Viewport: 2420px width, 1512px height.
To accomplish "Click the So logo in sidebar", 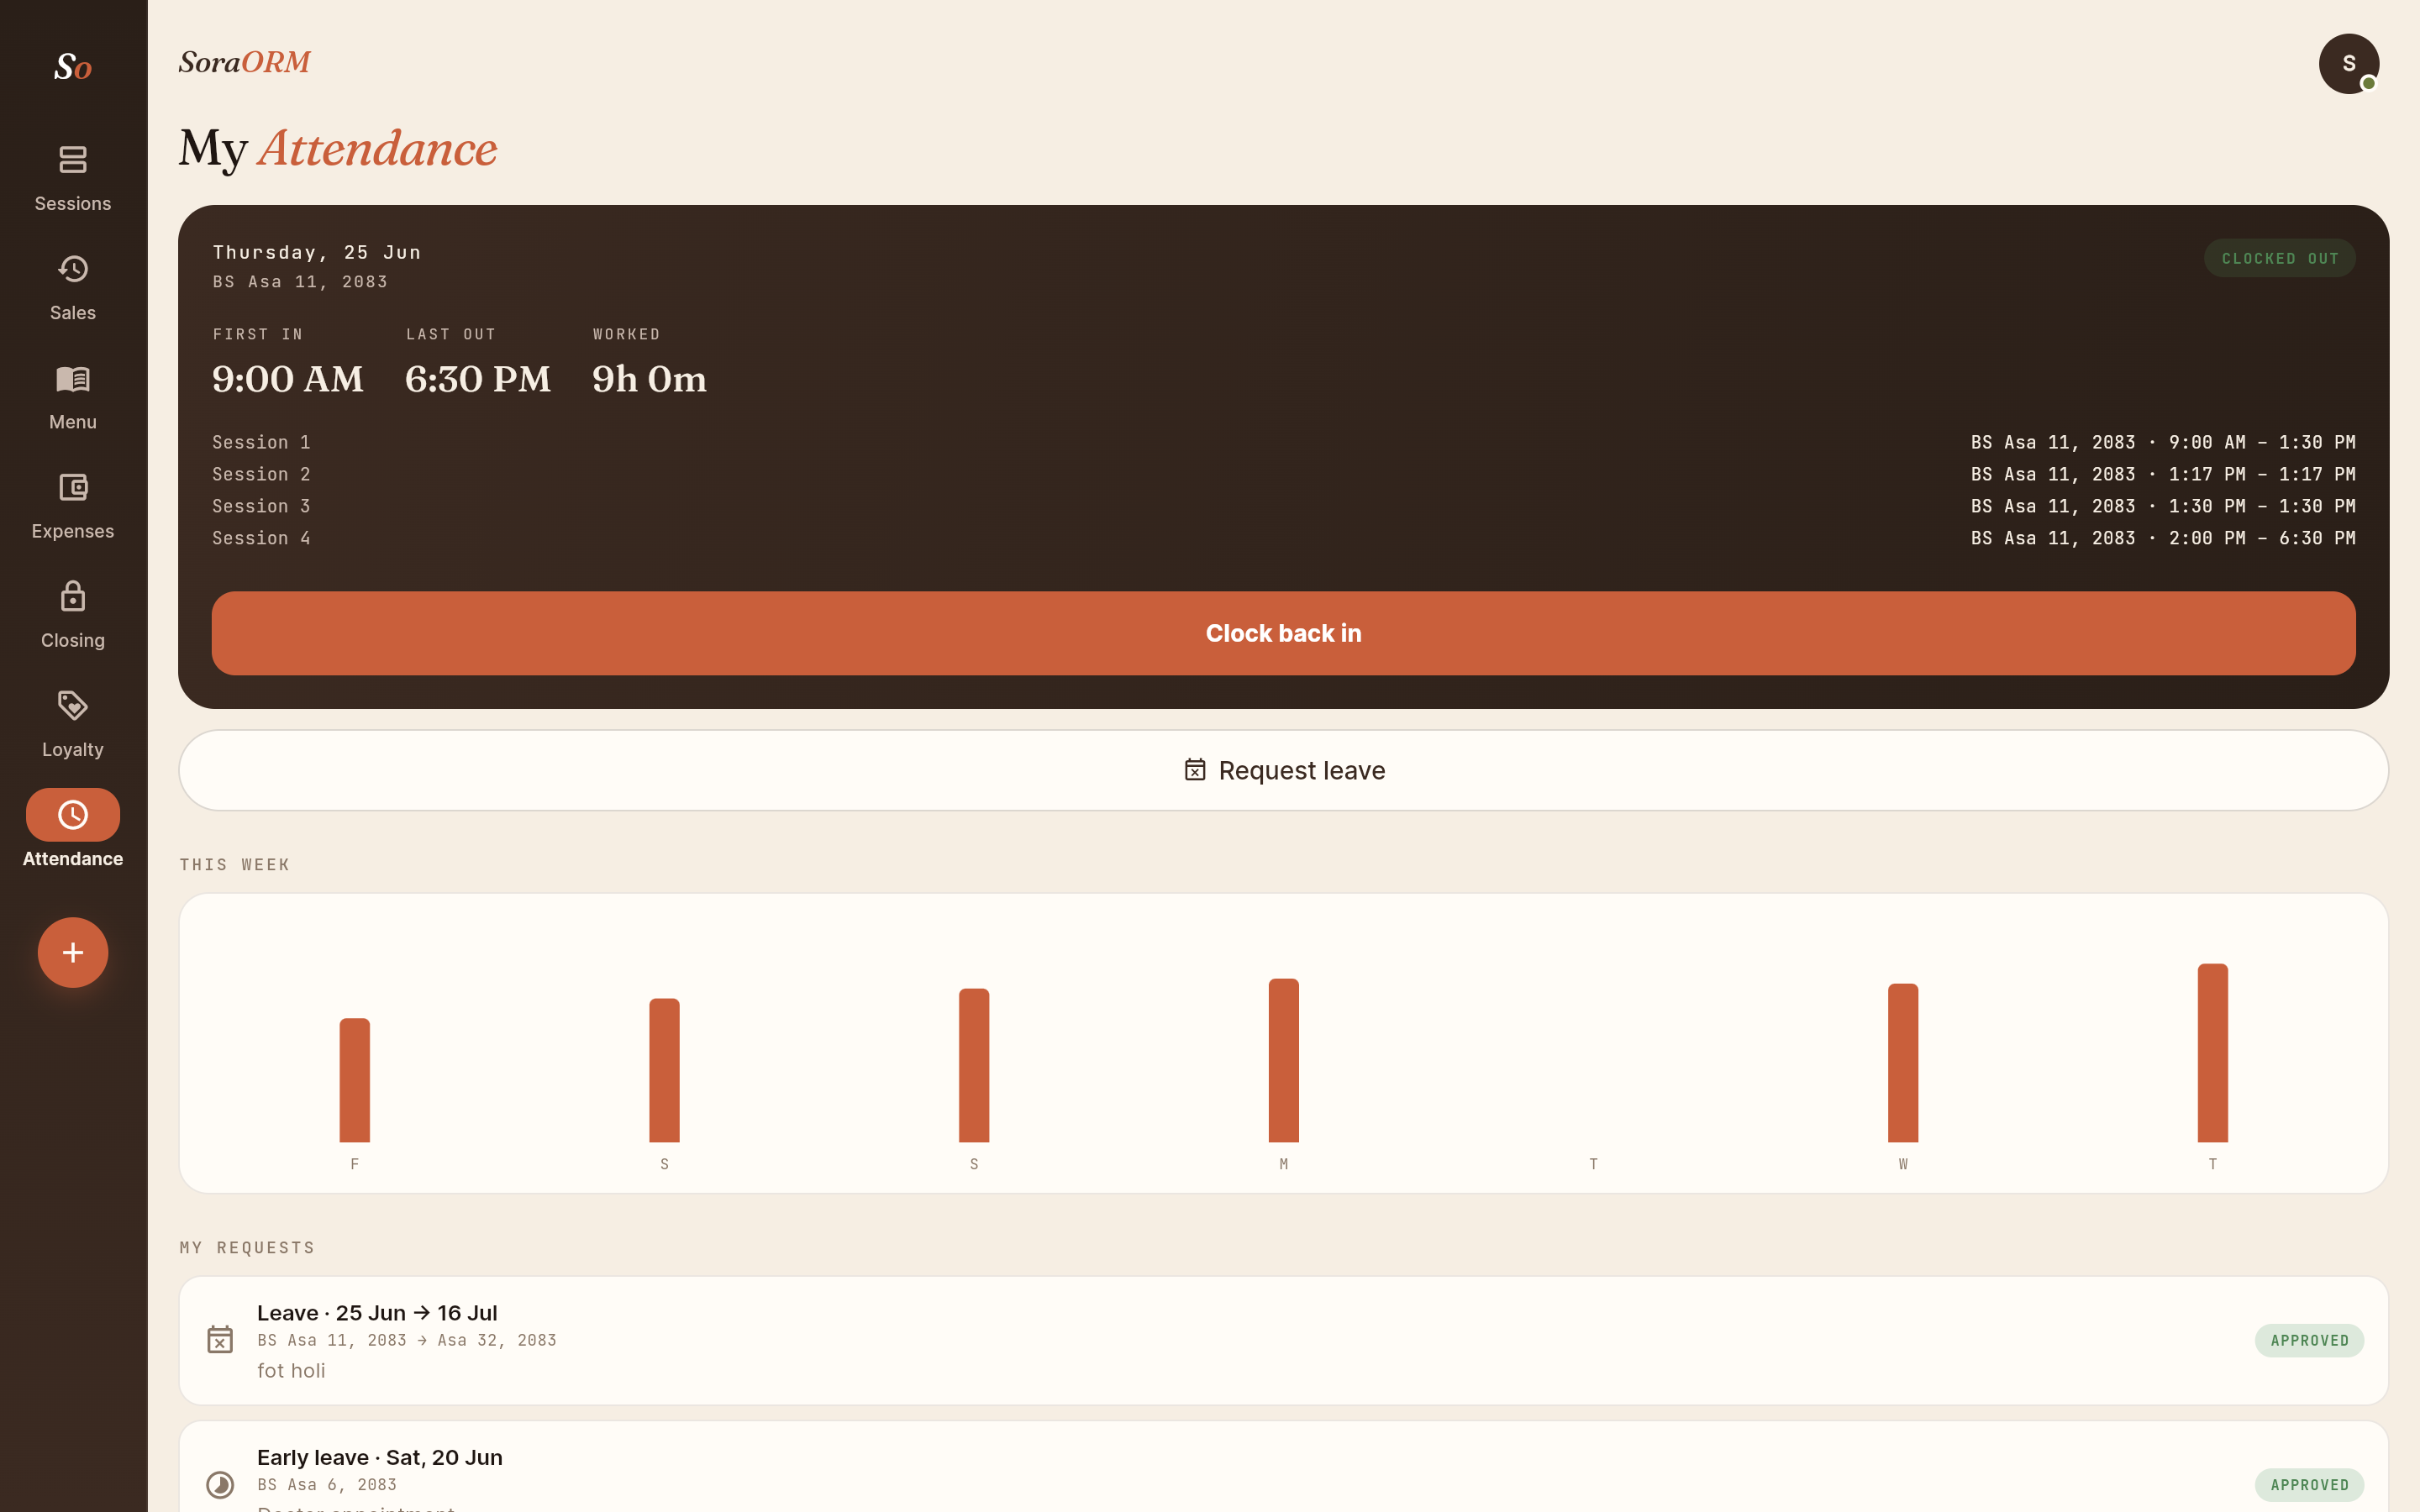I will tap(73, 67).
